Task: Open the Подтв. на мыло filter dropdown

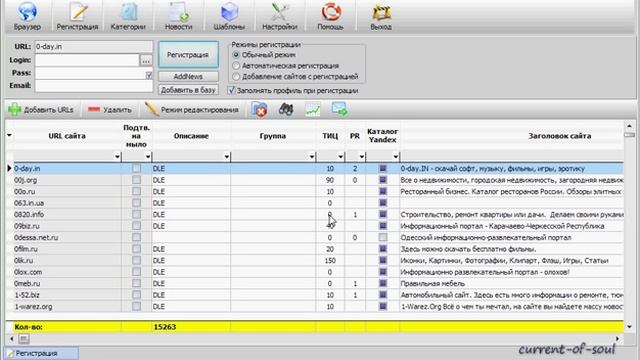Action: coord(148,157)
